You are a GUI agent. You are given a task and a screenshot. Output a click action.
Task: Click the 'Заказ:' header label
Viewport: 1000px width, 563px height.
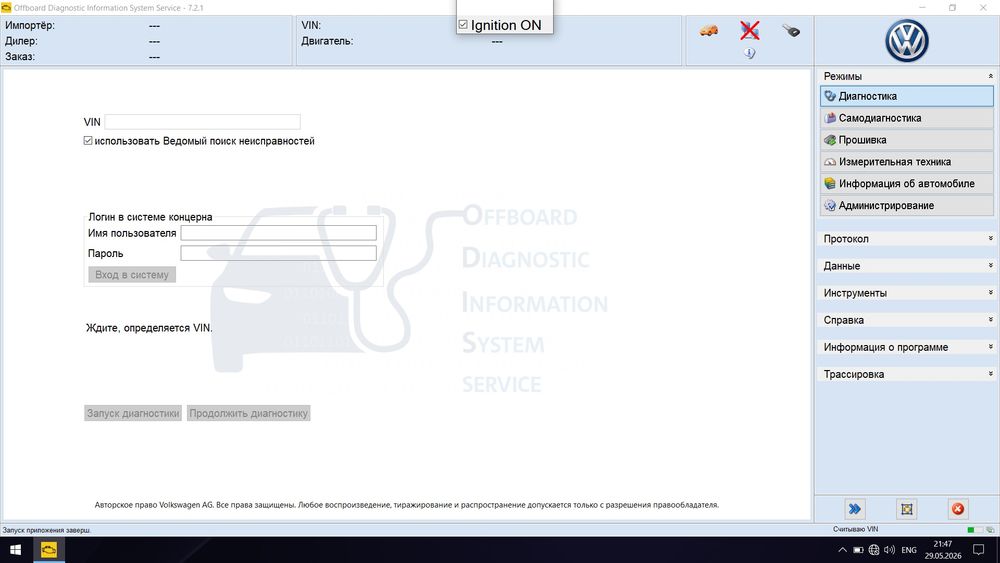20,57
